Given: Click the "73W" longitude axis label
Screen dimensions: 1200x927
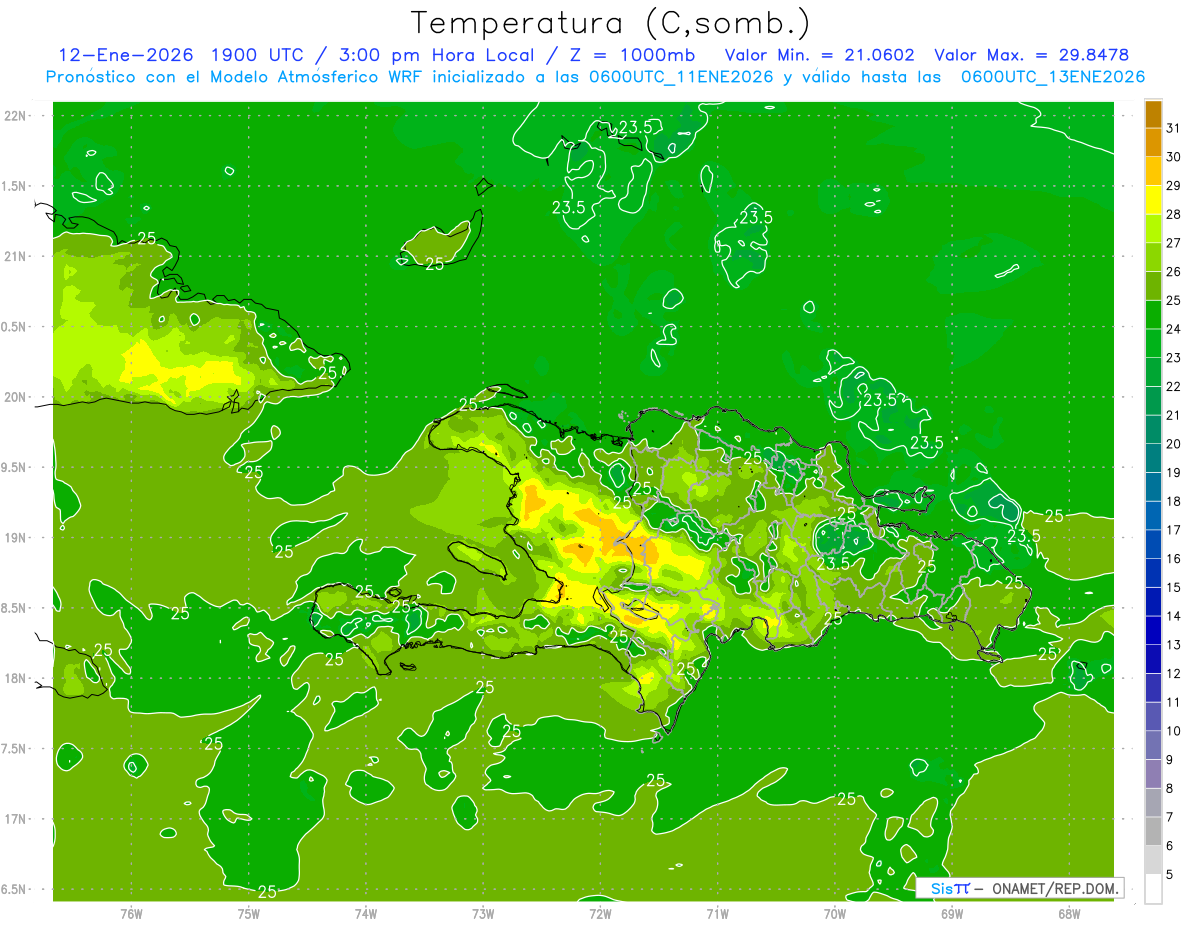Looking at the screenshot, I should (483, 913).
